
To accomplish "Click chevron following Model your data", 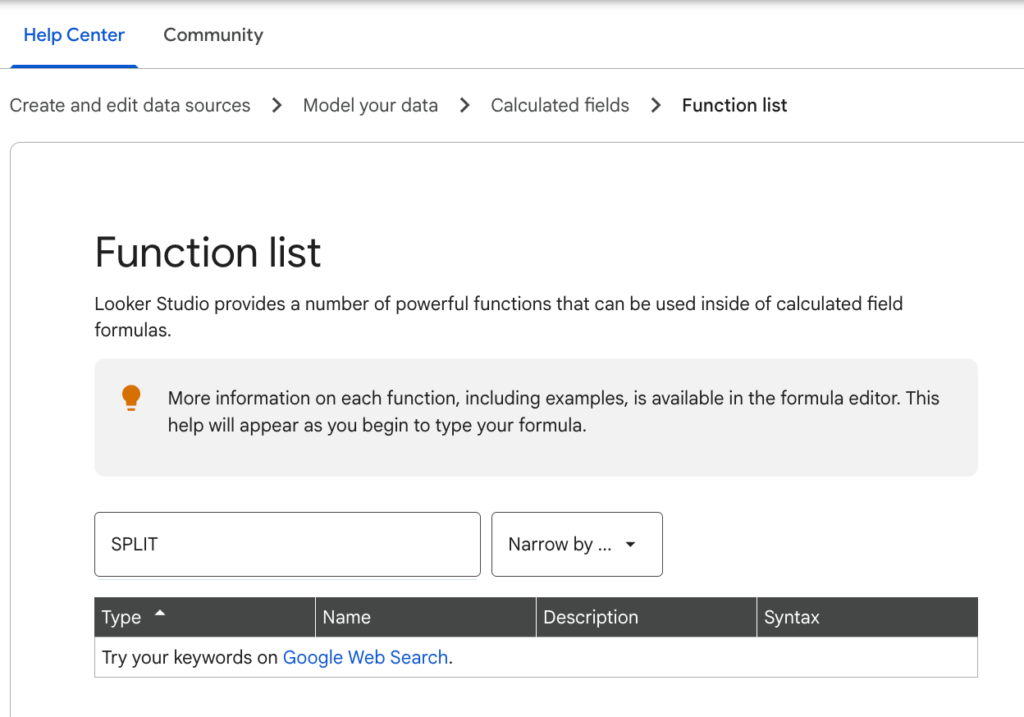I will [464, 105].
